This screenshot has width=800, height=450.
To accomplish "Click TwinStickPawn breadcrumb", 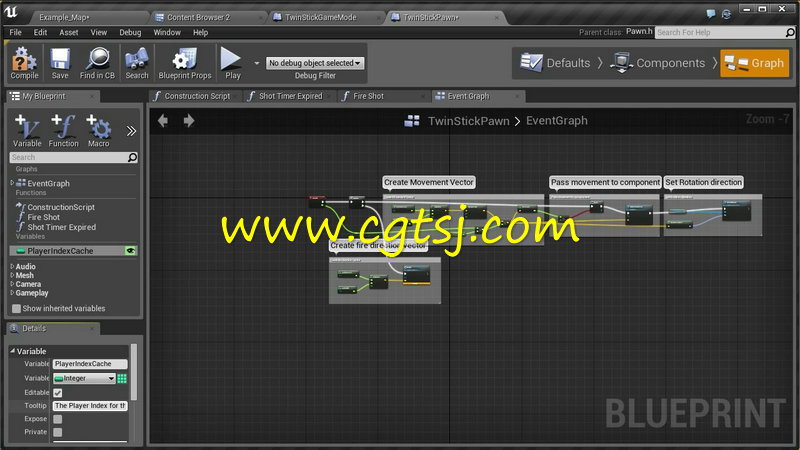I will (468, 121).
